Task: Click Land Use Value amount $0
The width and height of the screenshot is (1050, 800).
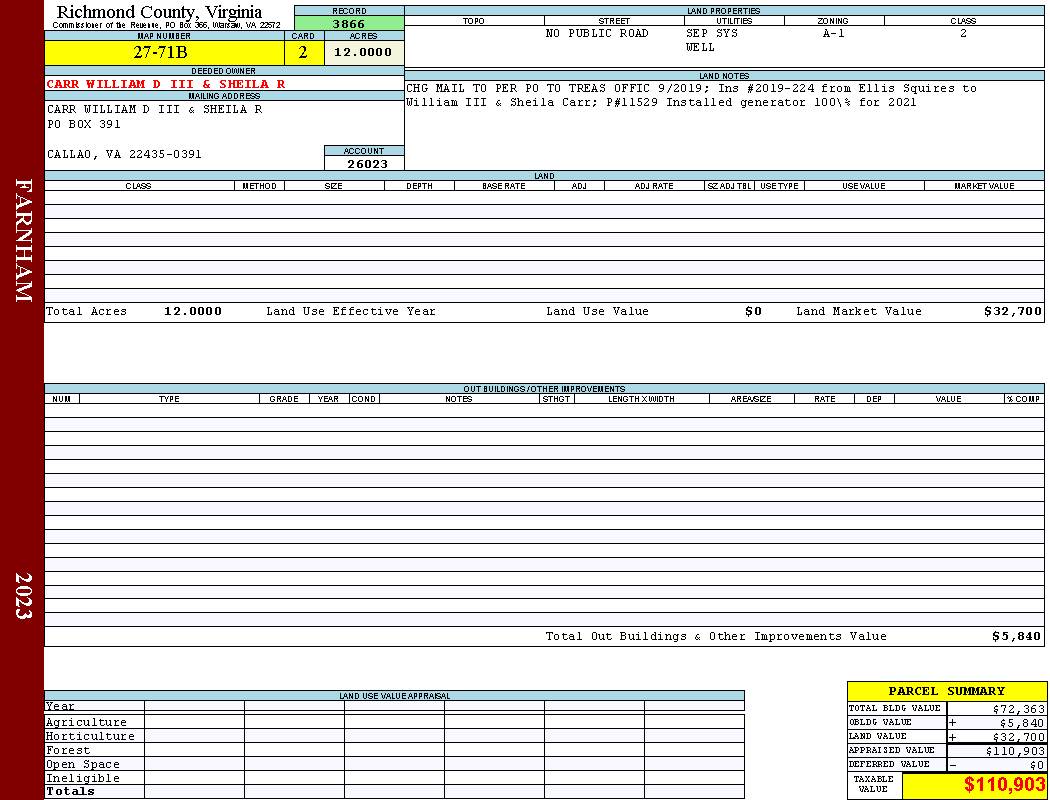Action: (x=753, y=311)
